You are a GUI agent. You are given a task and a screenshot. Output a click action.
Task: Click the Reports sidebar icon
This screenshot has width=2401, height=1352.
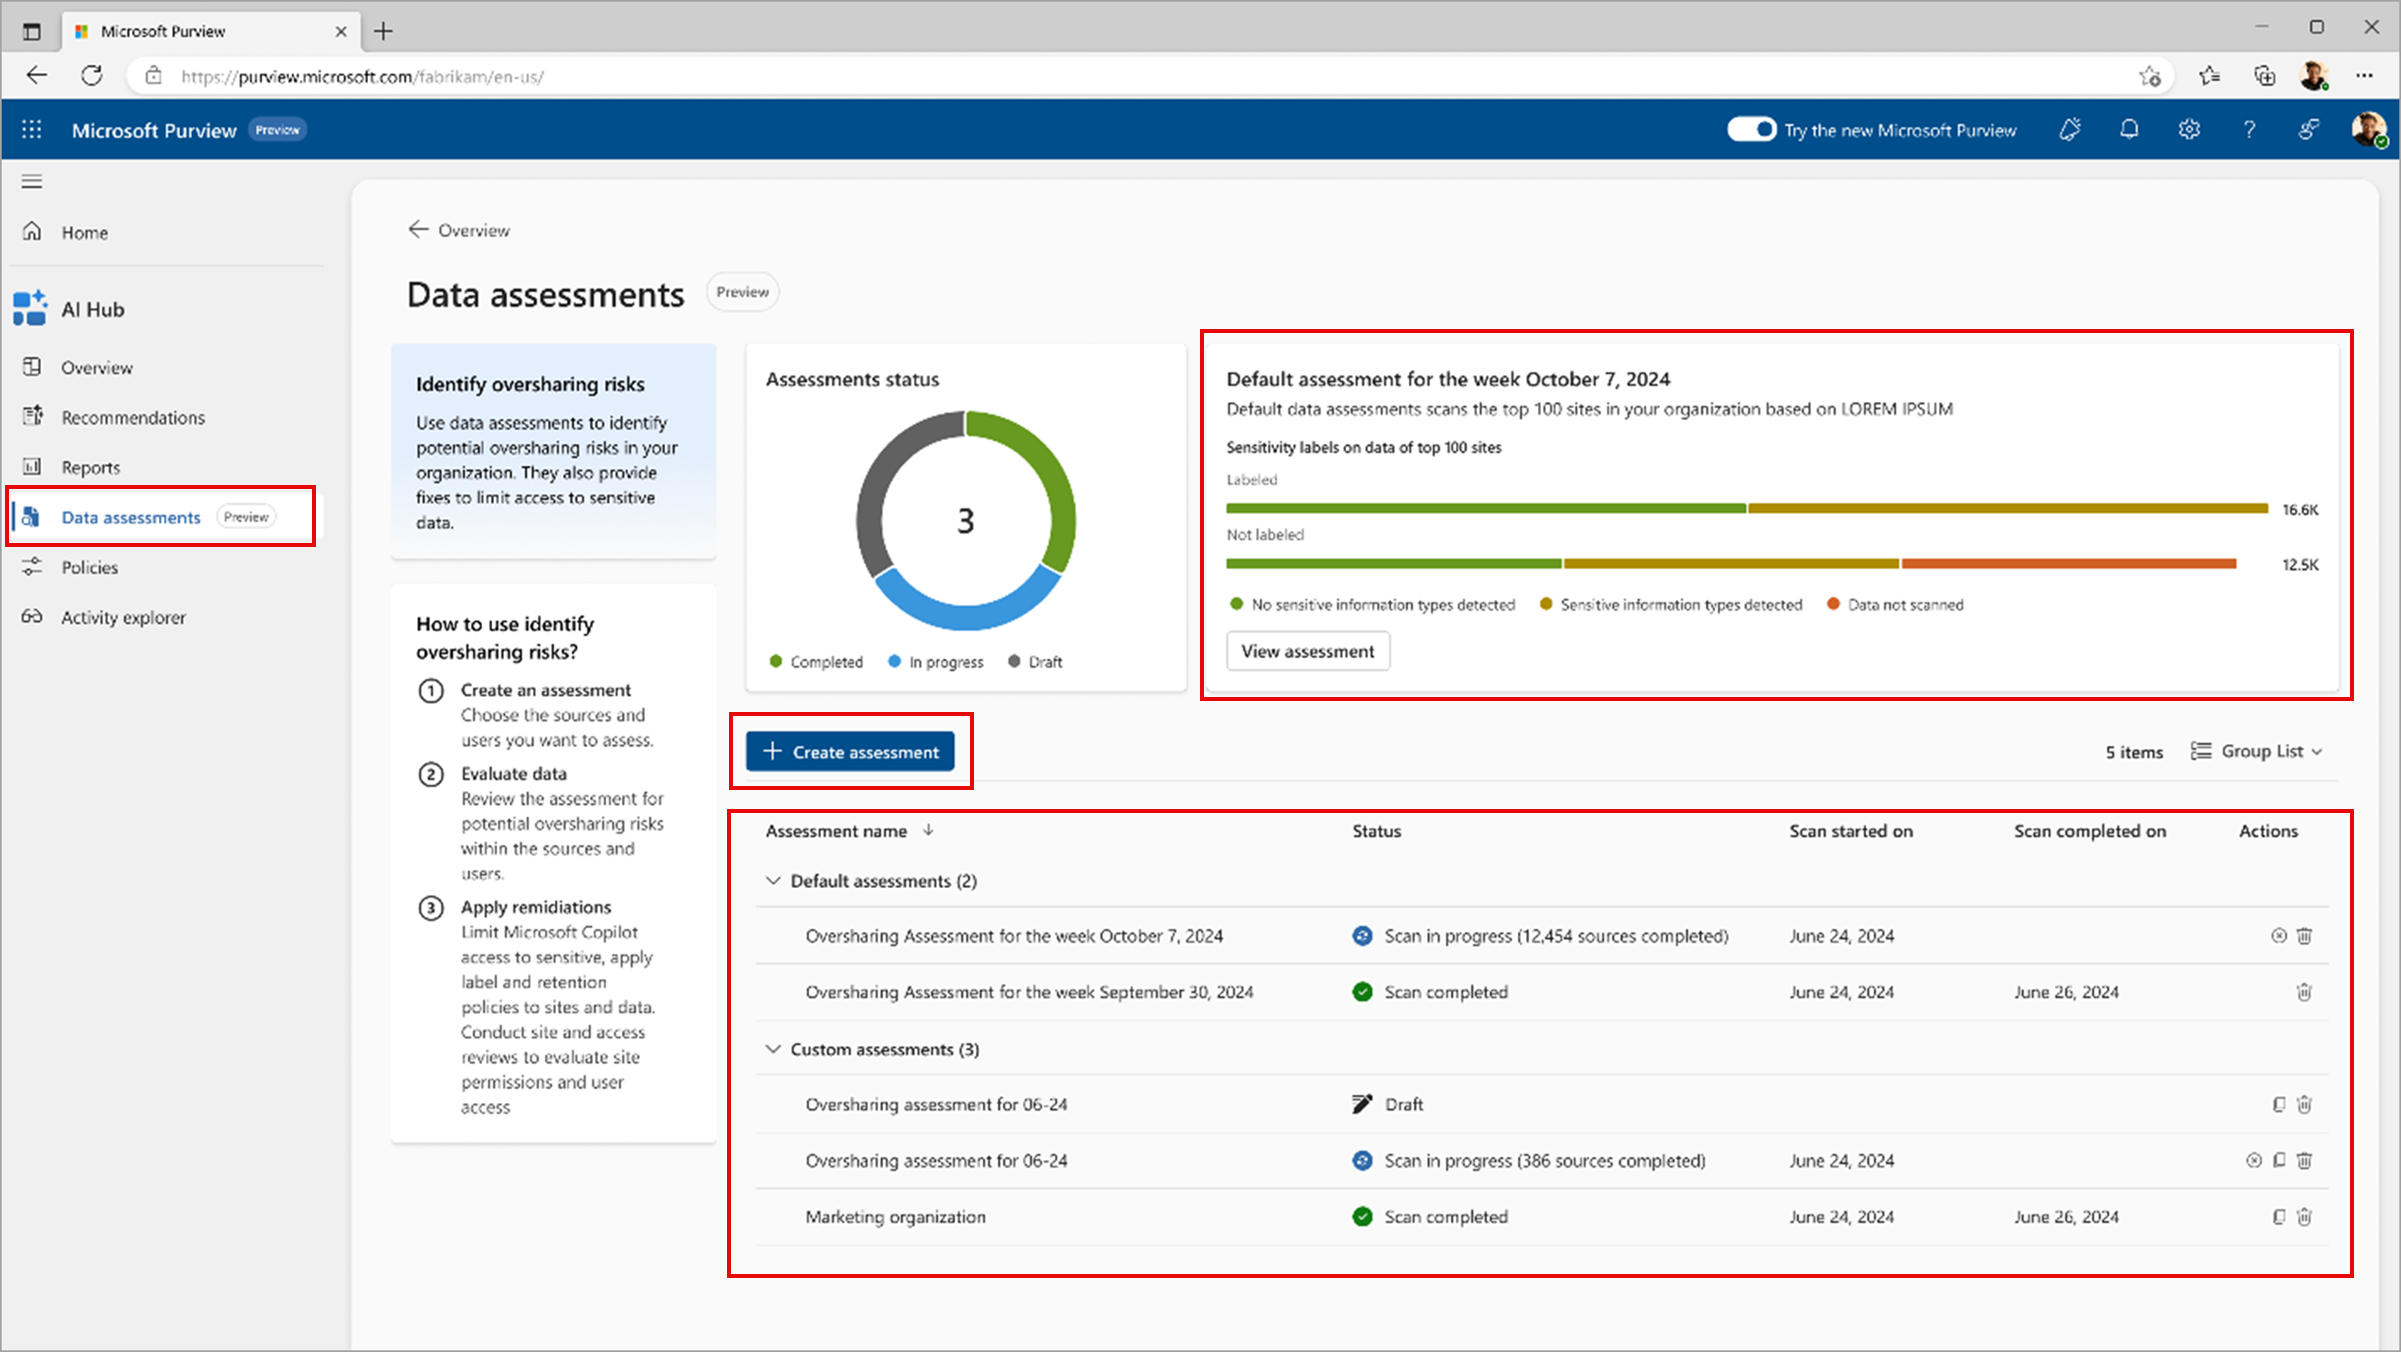click(33, 467)
